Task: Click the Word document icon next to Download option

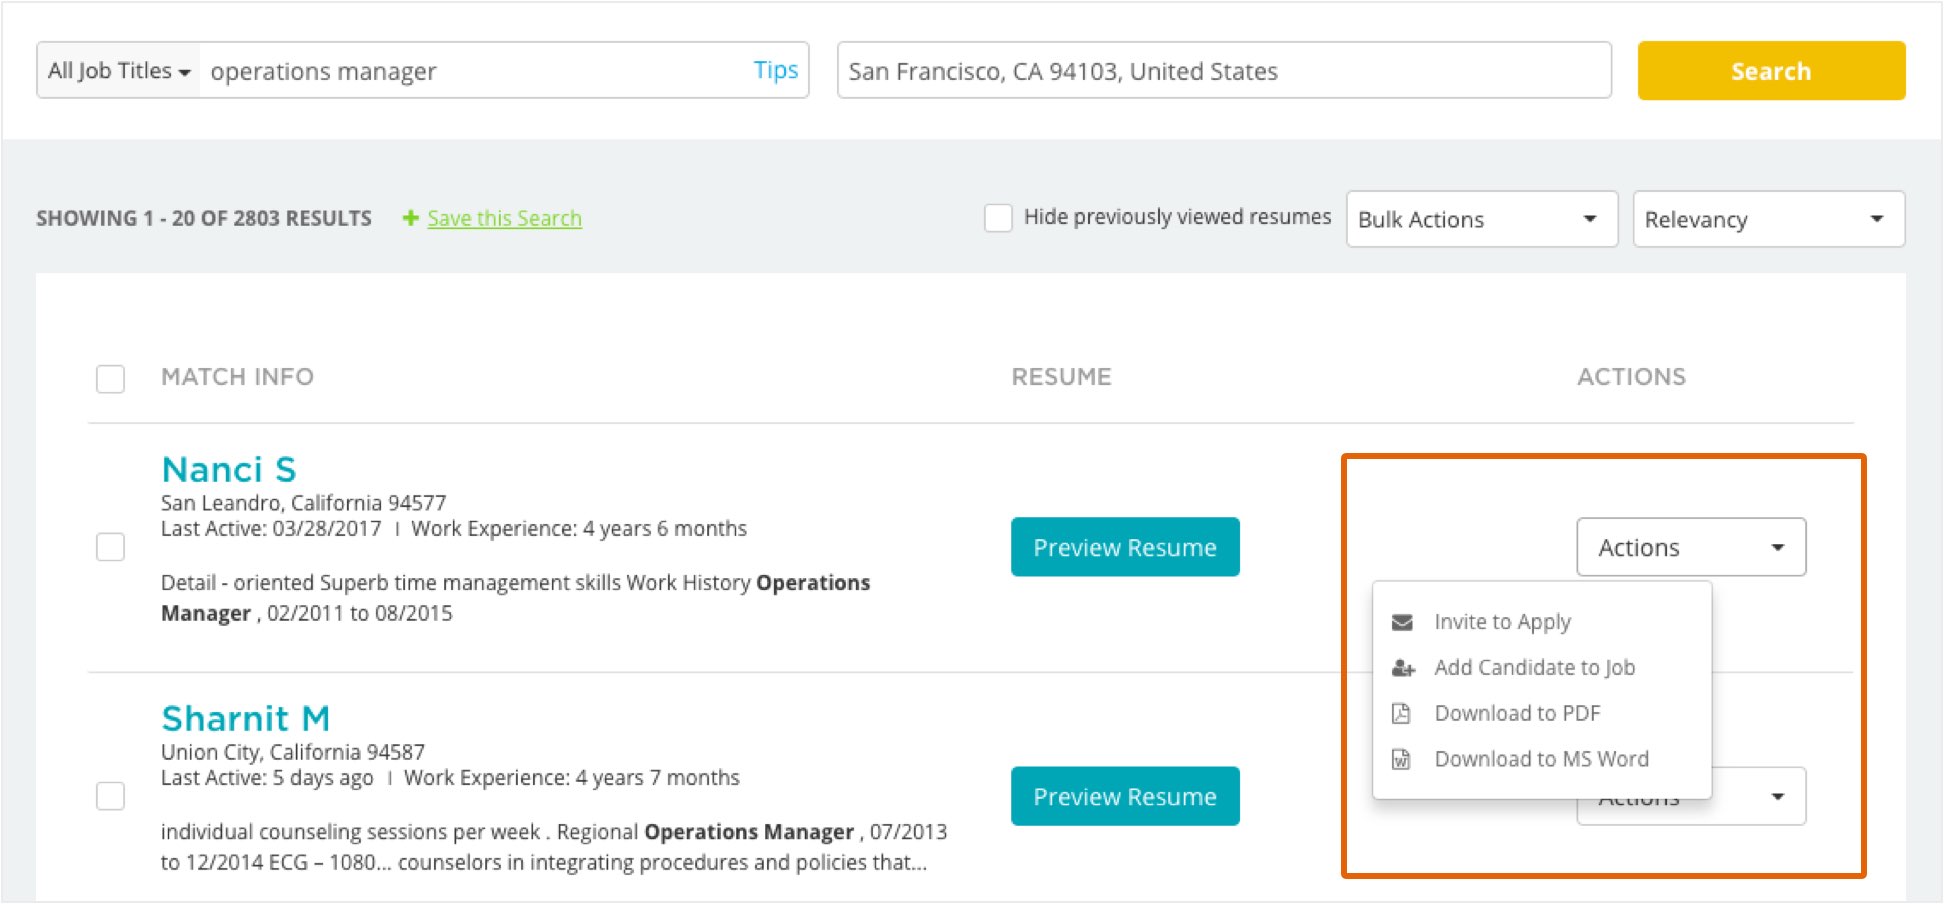Action: click(x=1403, y=758)
